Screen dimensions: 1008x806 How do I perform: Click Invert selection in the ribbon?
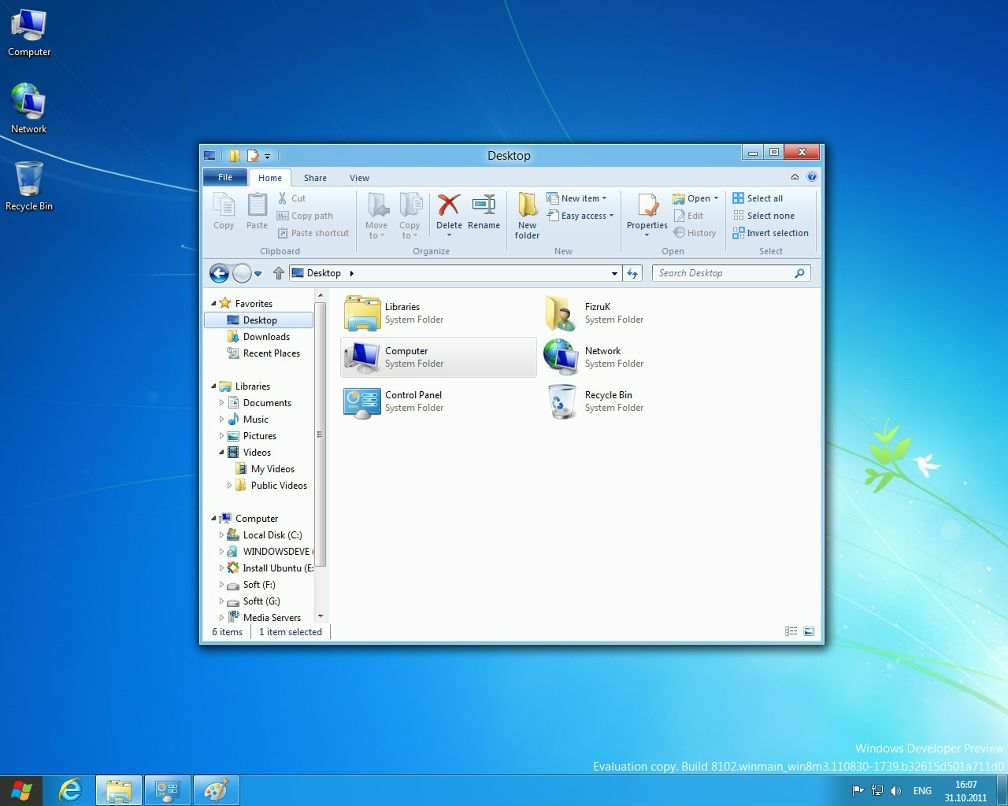point(770,233)
